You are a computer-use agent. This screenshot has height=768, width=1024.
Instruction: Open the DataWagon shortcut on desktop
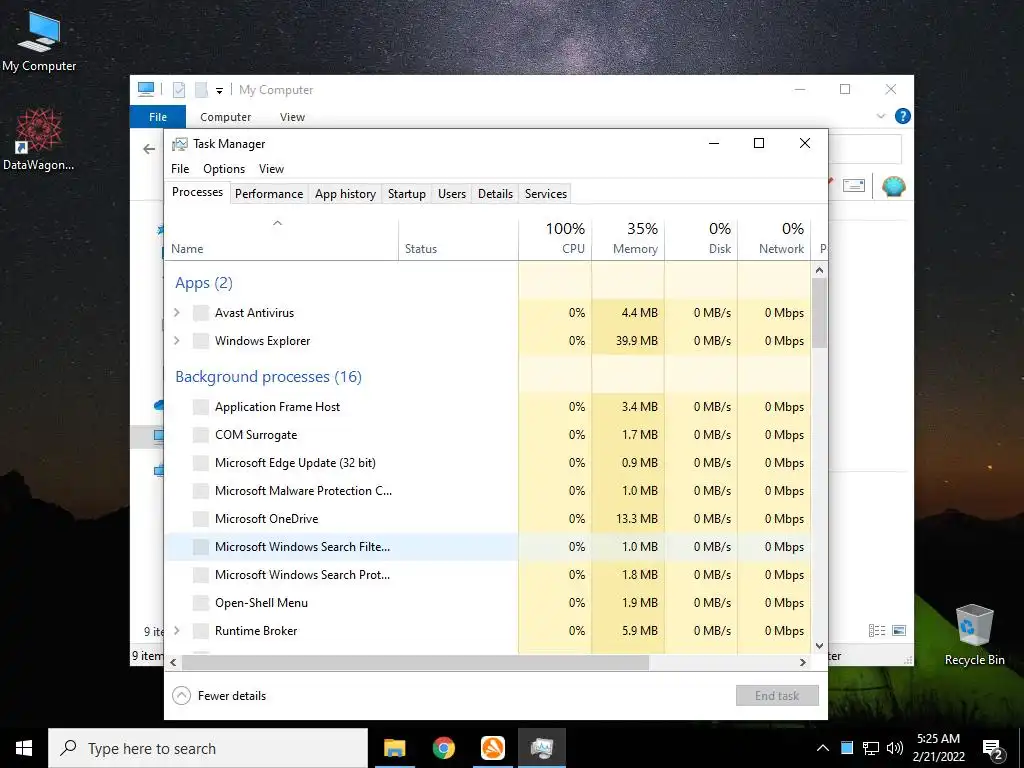tap(39, 138)
